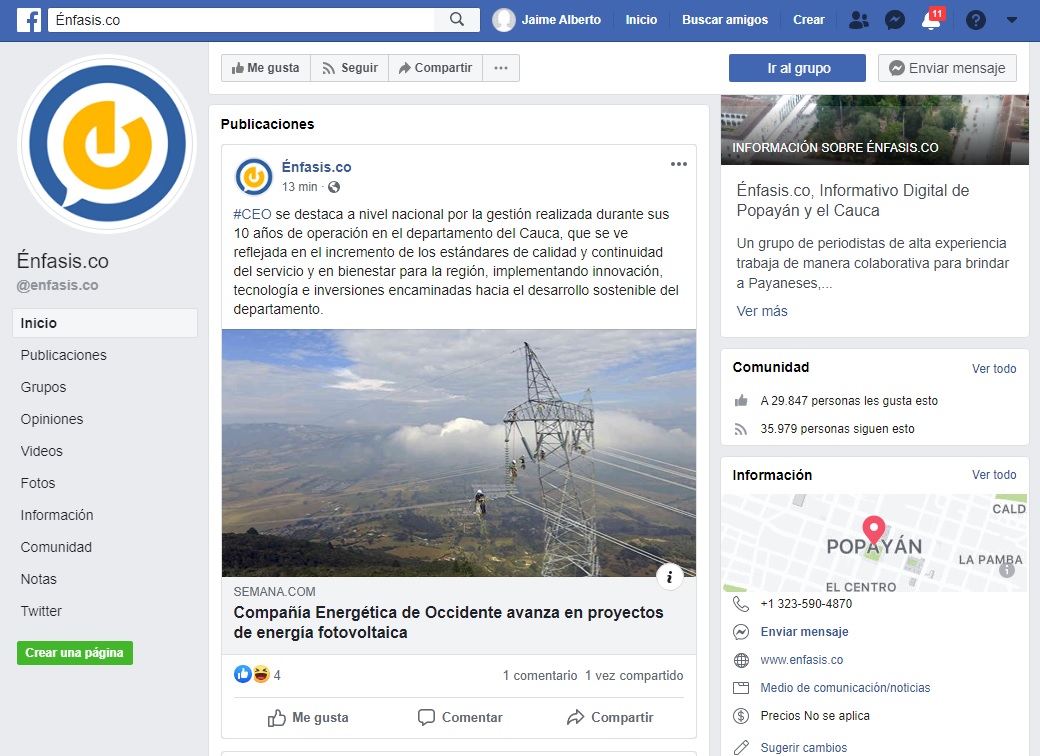Select Videos in the left sidebar
The image size is (1040, 756).
point(41,451)
